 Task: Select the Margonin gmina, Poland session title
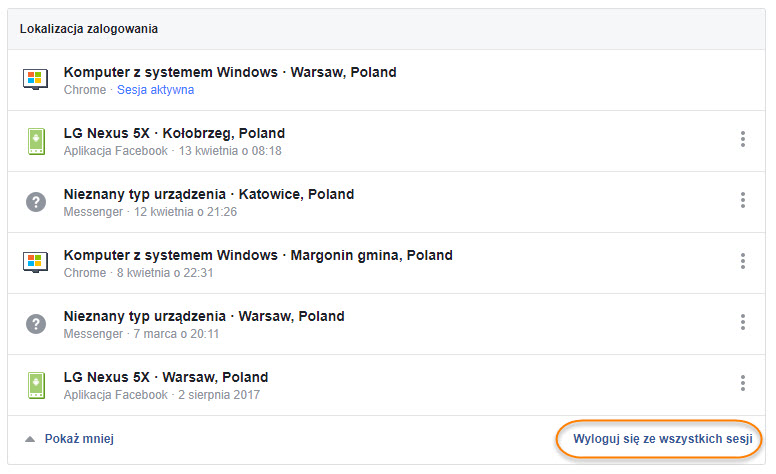371,255
